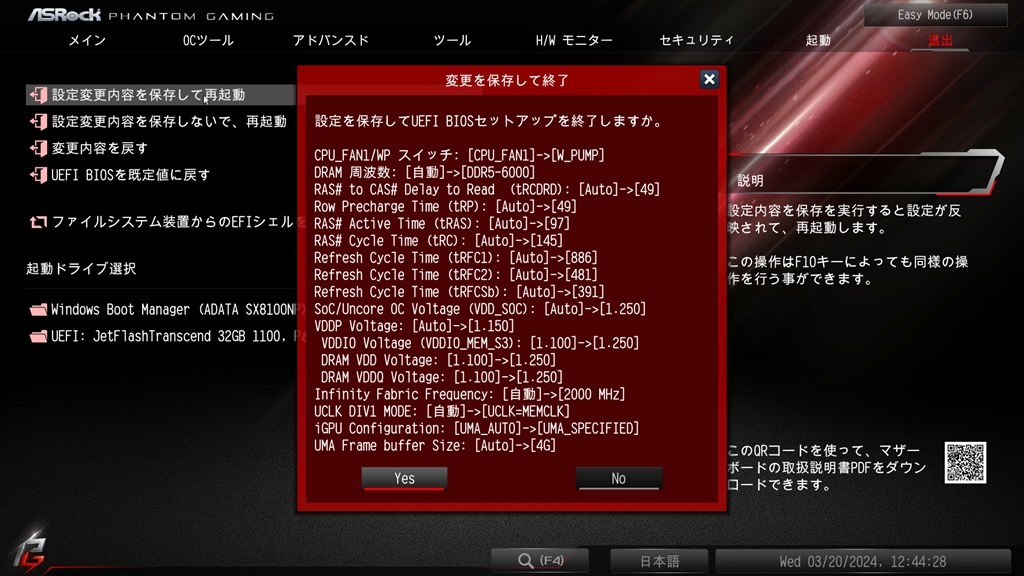Image resolution: width=1024 pixels, height=576 pixels.
Task: Click the VDDIO Voltage (VDDIO_MEM_S3) line
Action: coord(480,343)
